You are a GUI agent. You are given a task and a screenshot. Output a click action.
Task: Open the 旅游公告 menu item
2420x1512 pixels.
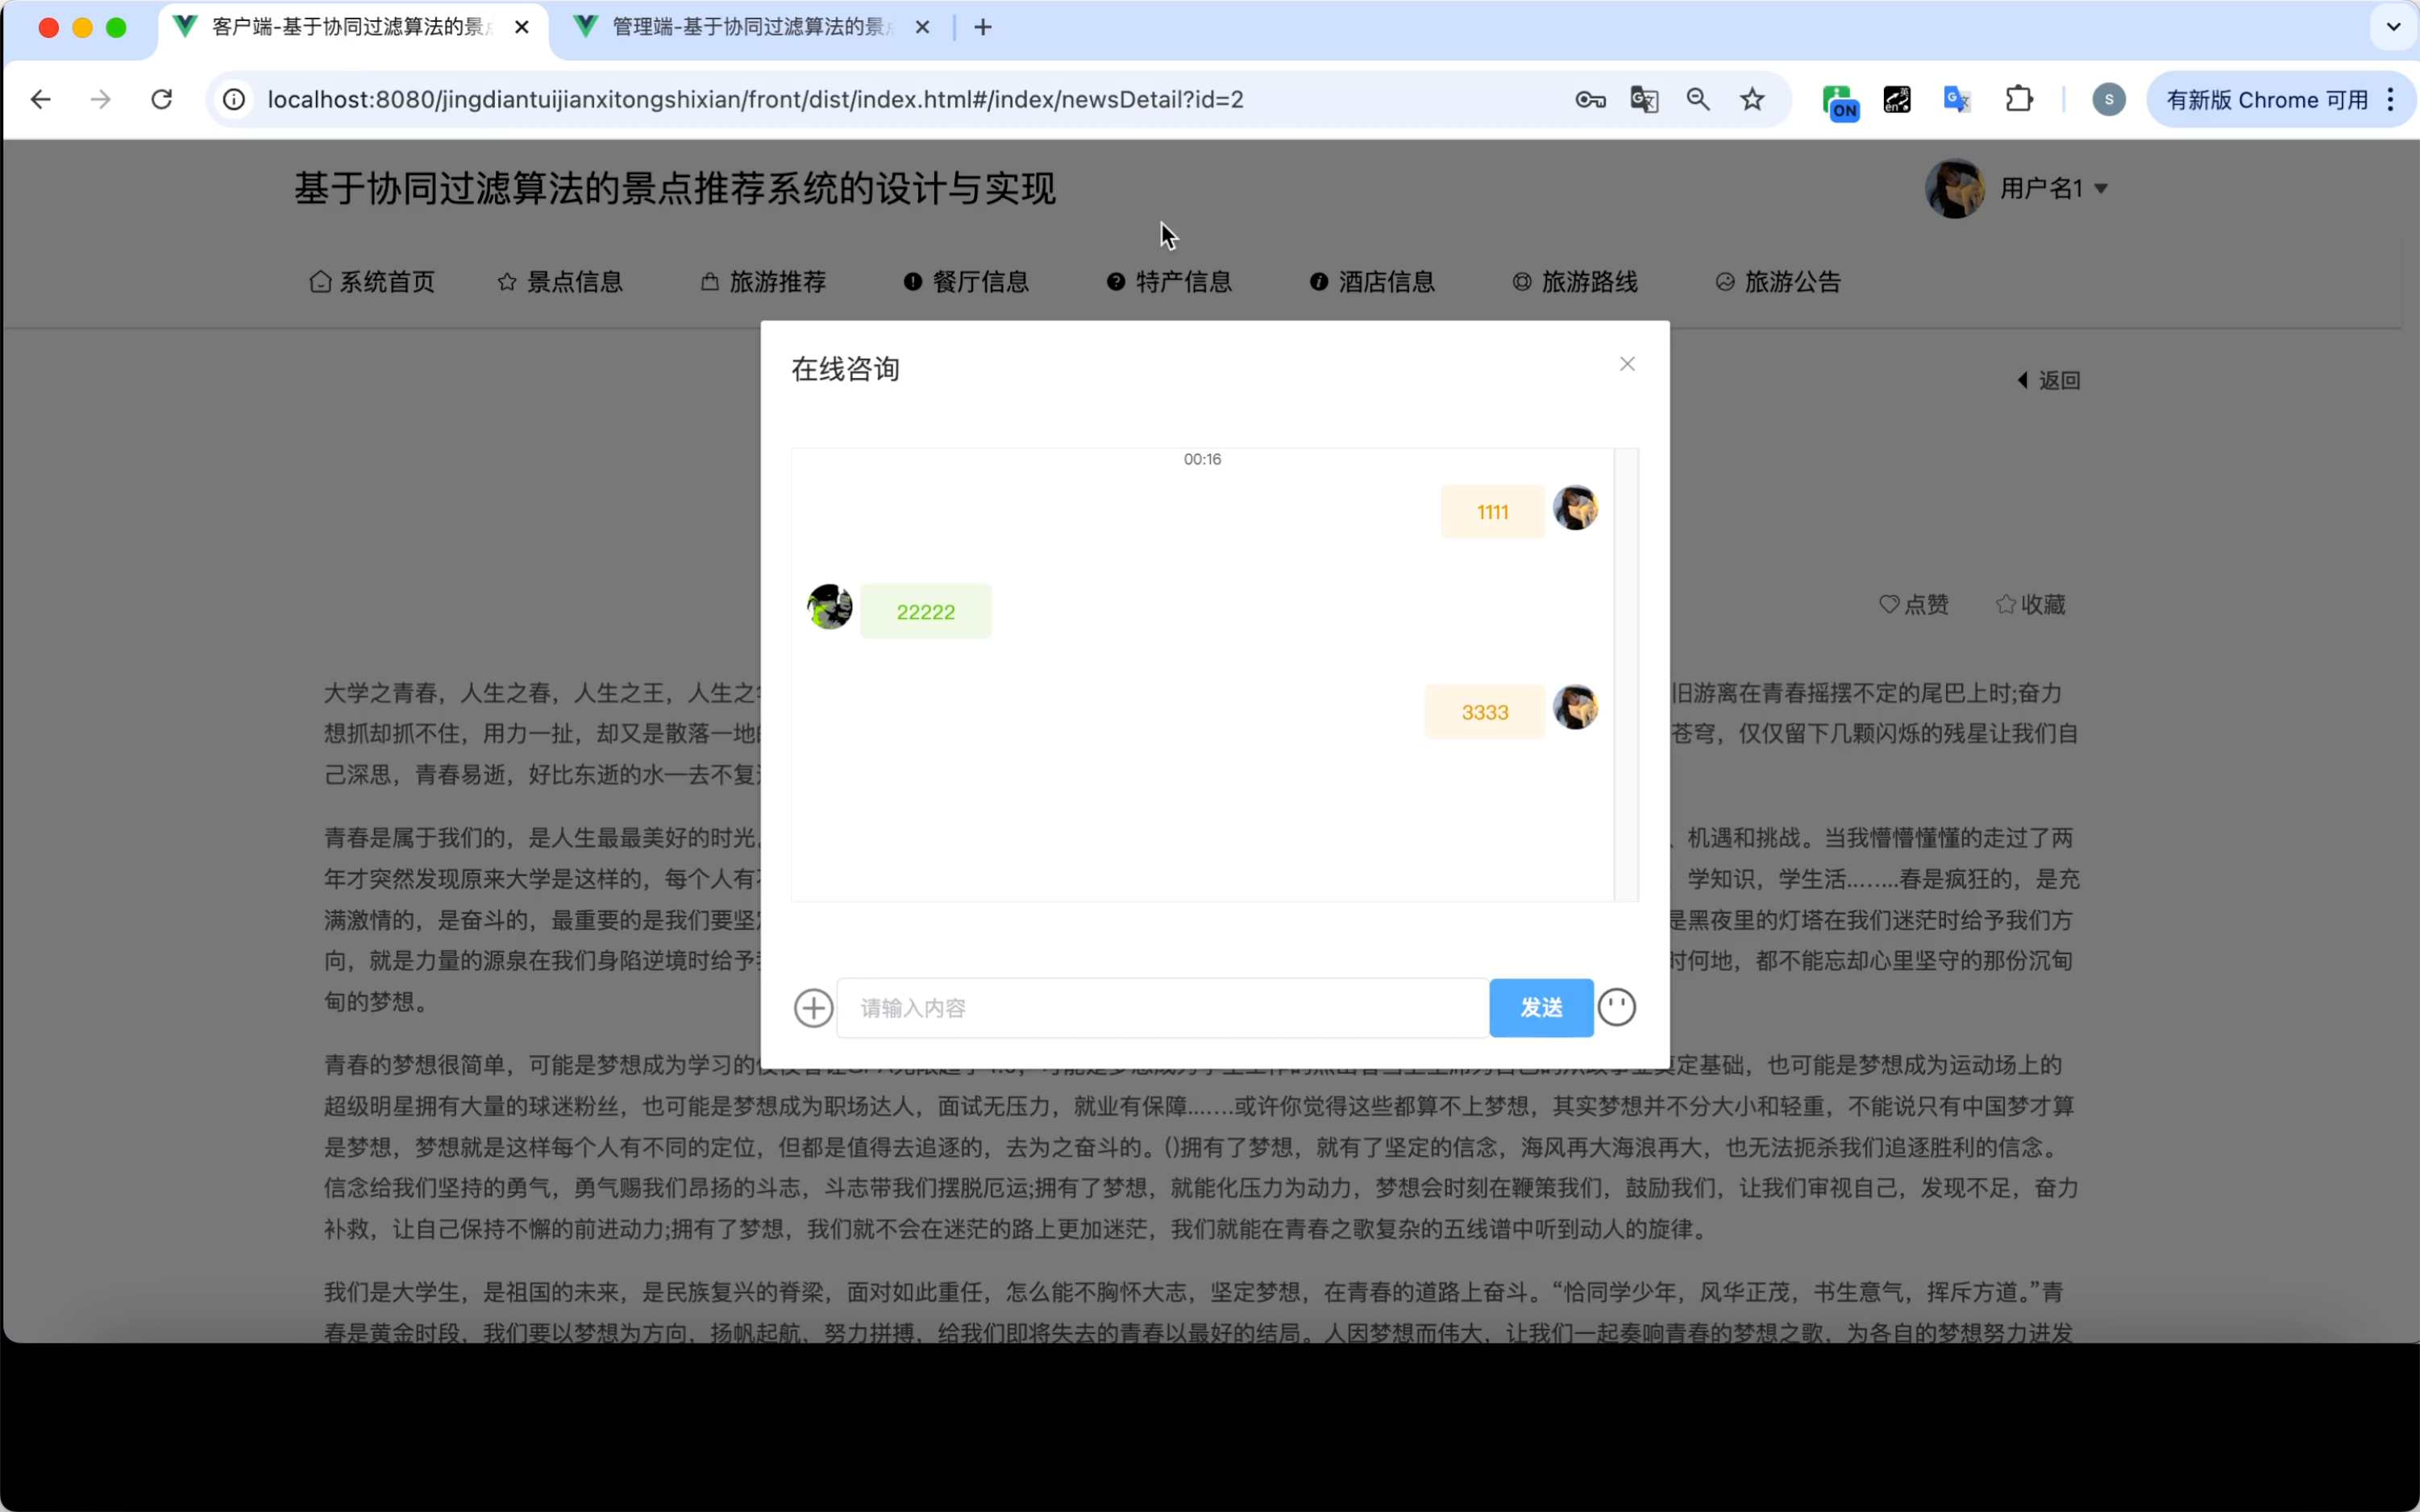tap(1778, 282)
